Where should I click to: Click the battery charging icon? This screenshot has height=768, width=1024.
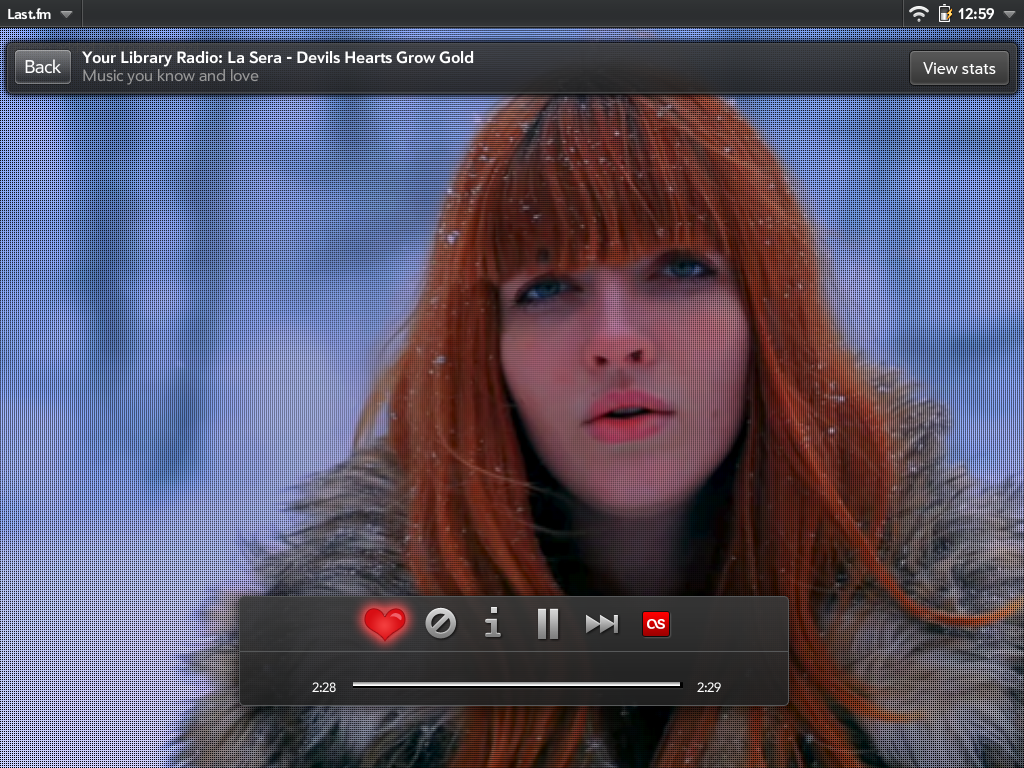(x=944, y=14)
